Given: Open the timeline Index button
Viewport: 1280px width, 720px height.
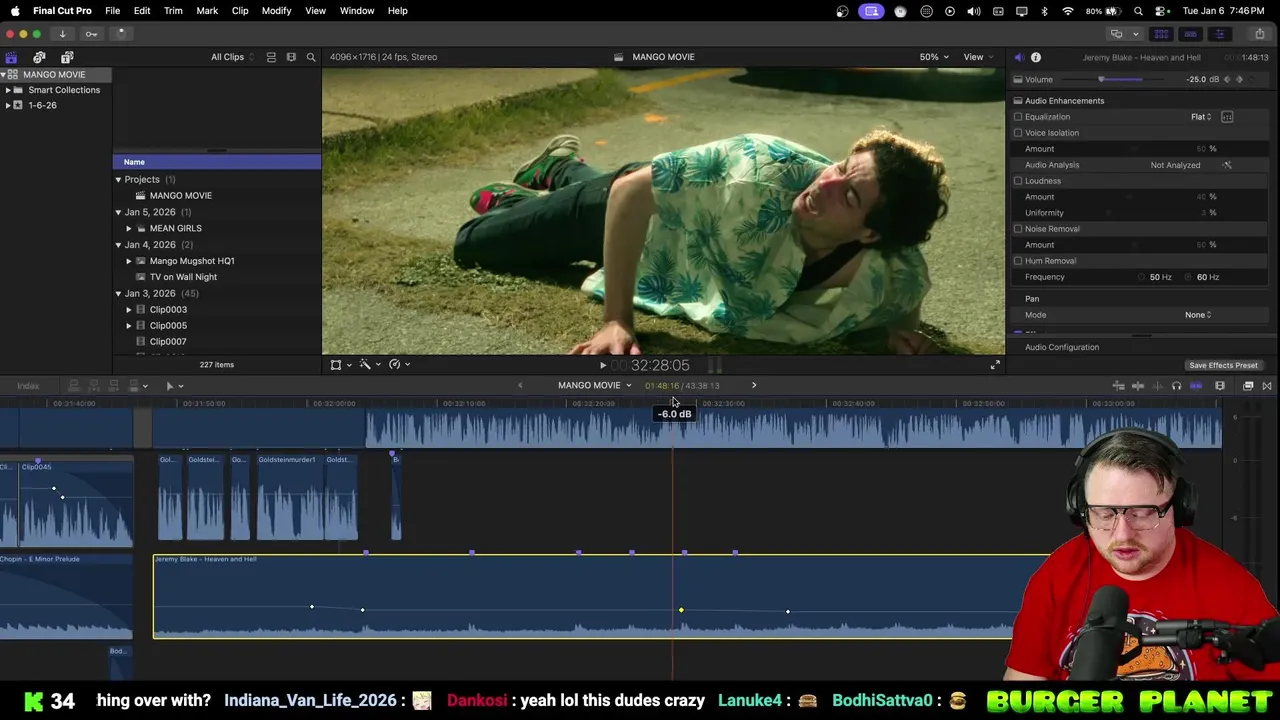Looking at the screenshot, I should pyautogui.click(x=28, y=386).
